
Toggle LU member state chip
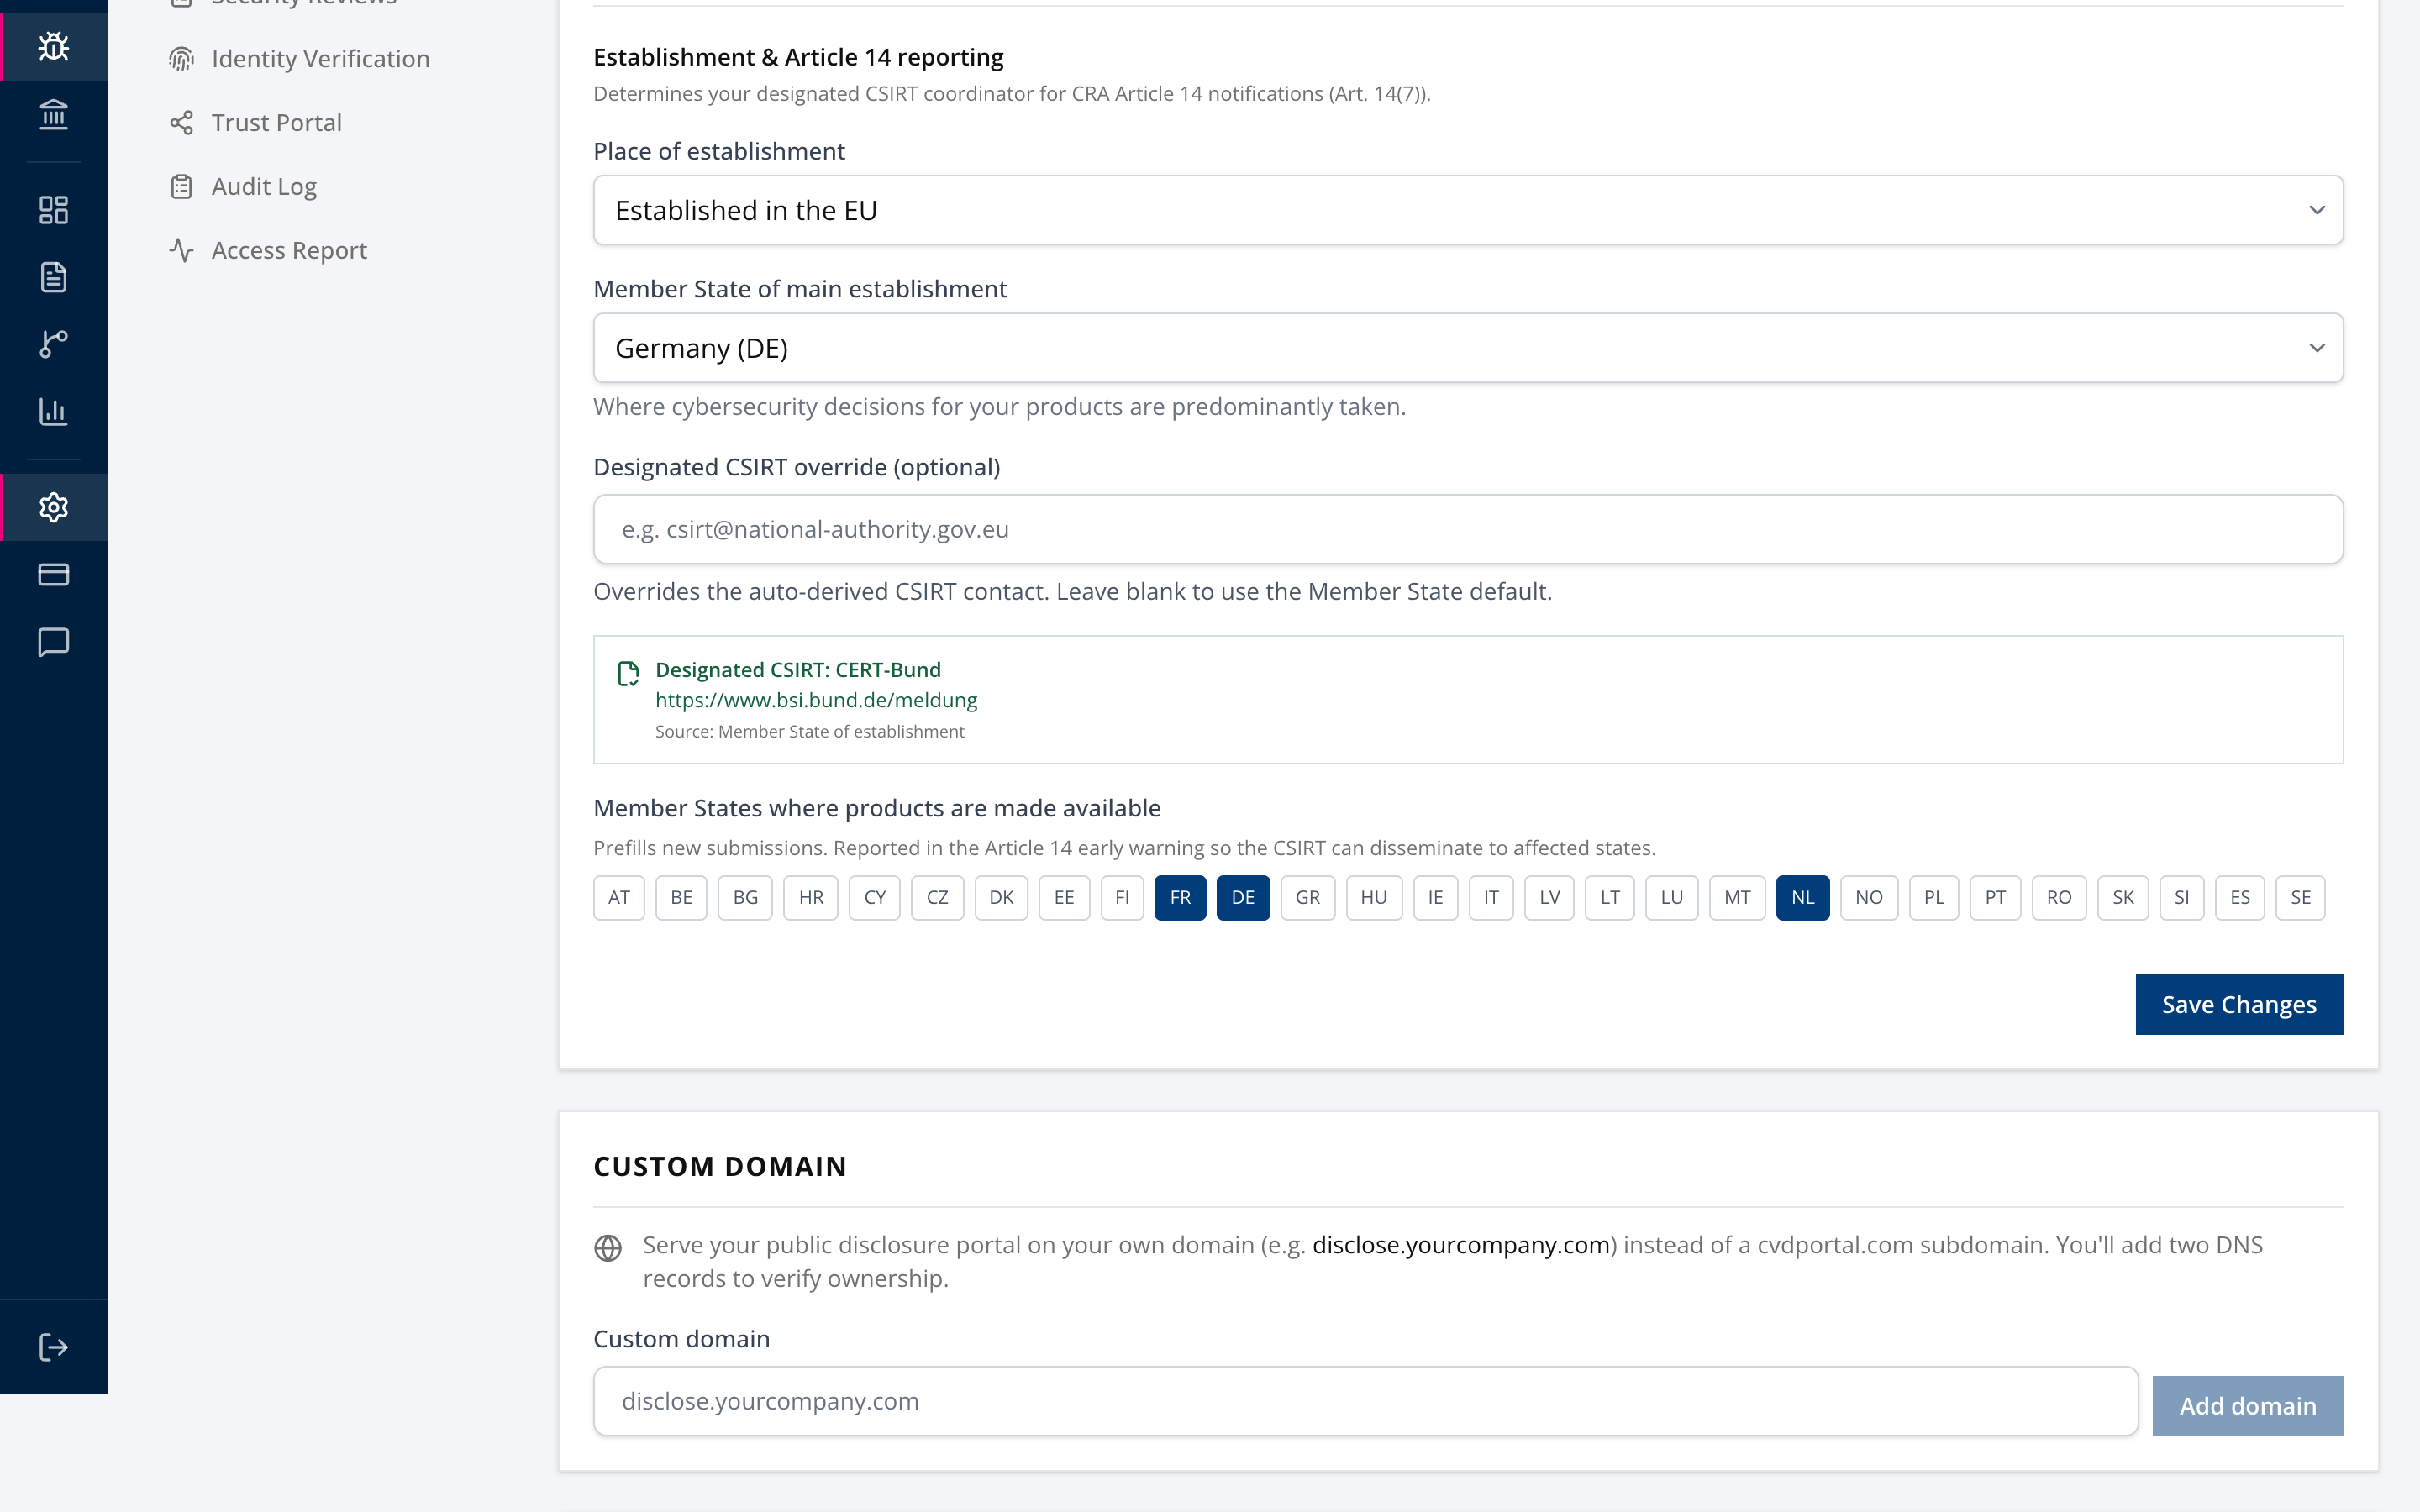coord(1672,897)
